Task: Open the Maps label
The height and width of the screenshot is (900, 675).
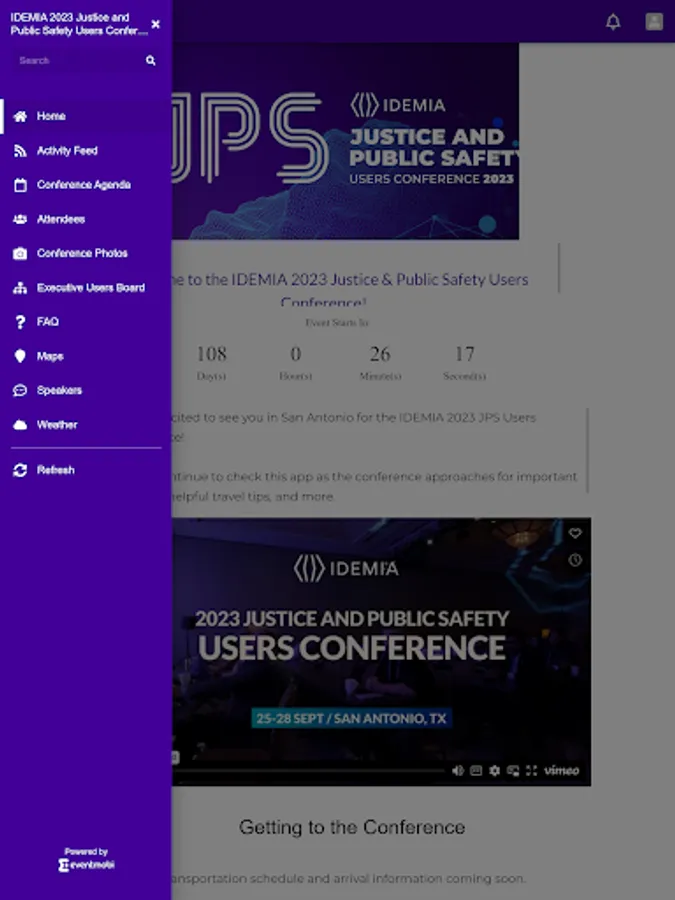Action: point(50,356)
